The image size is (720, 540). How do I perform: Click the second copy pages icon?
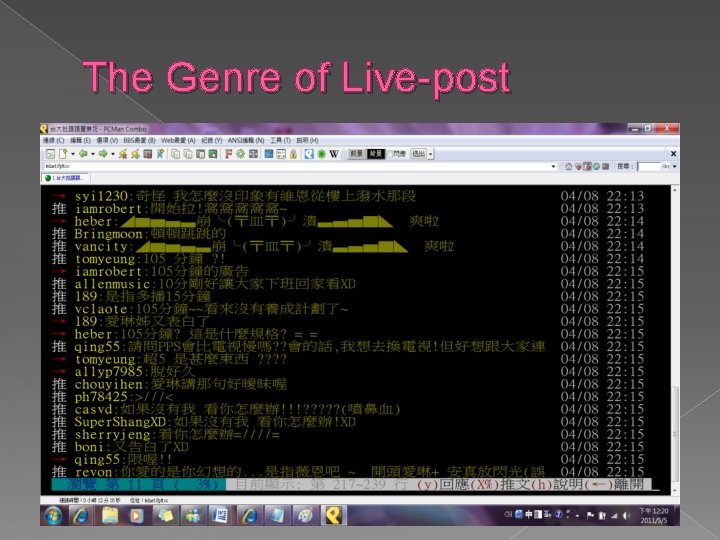pyautogui.click(x=188, y=154)
